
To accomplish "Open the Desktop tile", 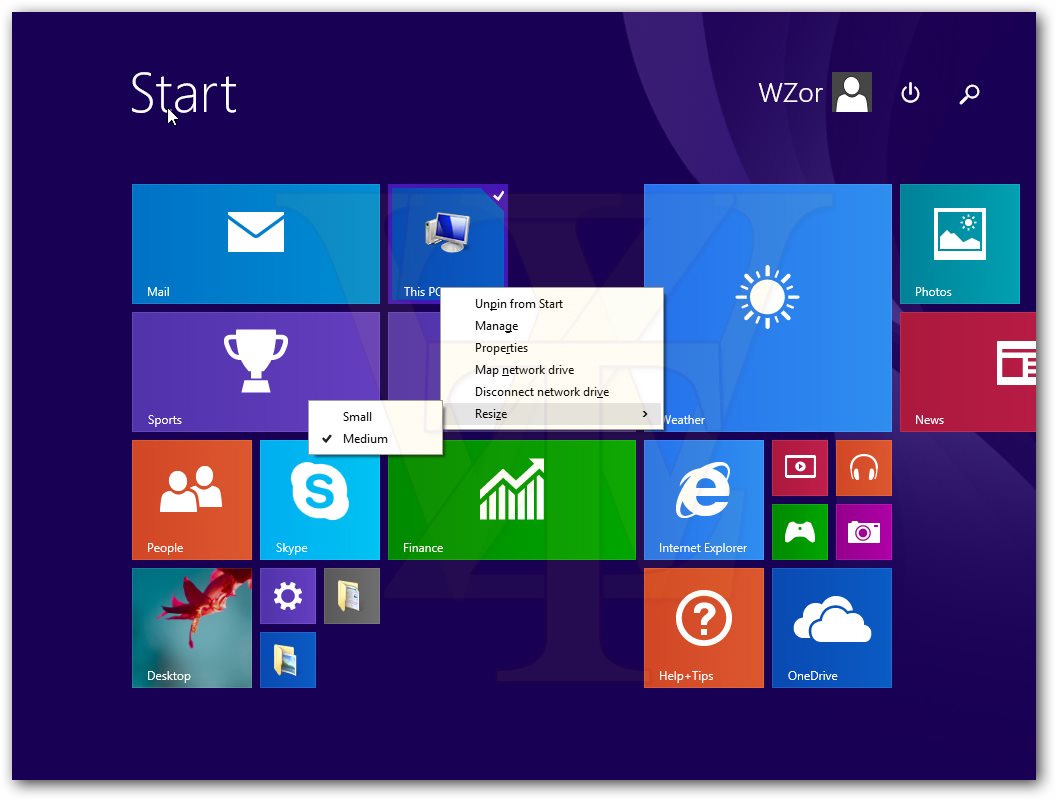I will tap(192, 628).
